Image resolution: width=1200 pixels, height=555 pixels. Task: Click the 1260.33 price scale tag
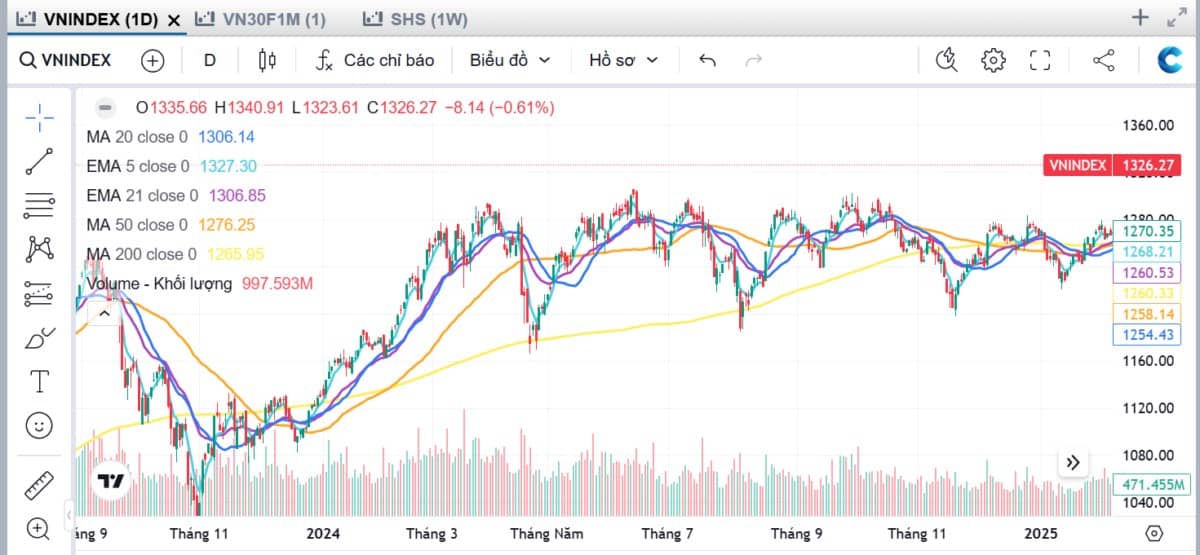1145,292
